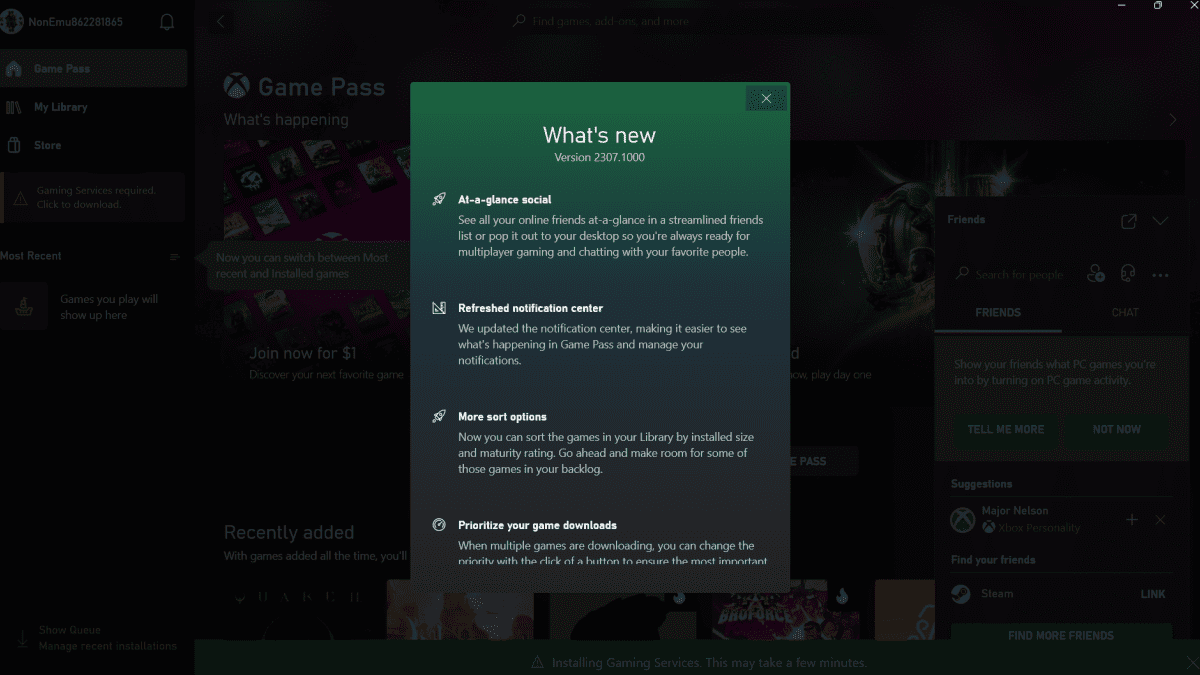Click the 'Join now for $1' card

316,263
